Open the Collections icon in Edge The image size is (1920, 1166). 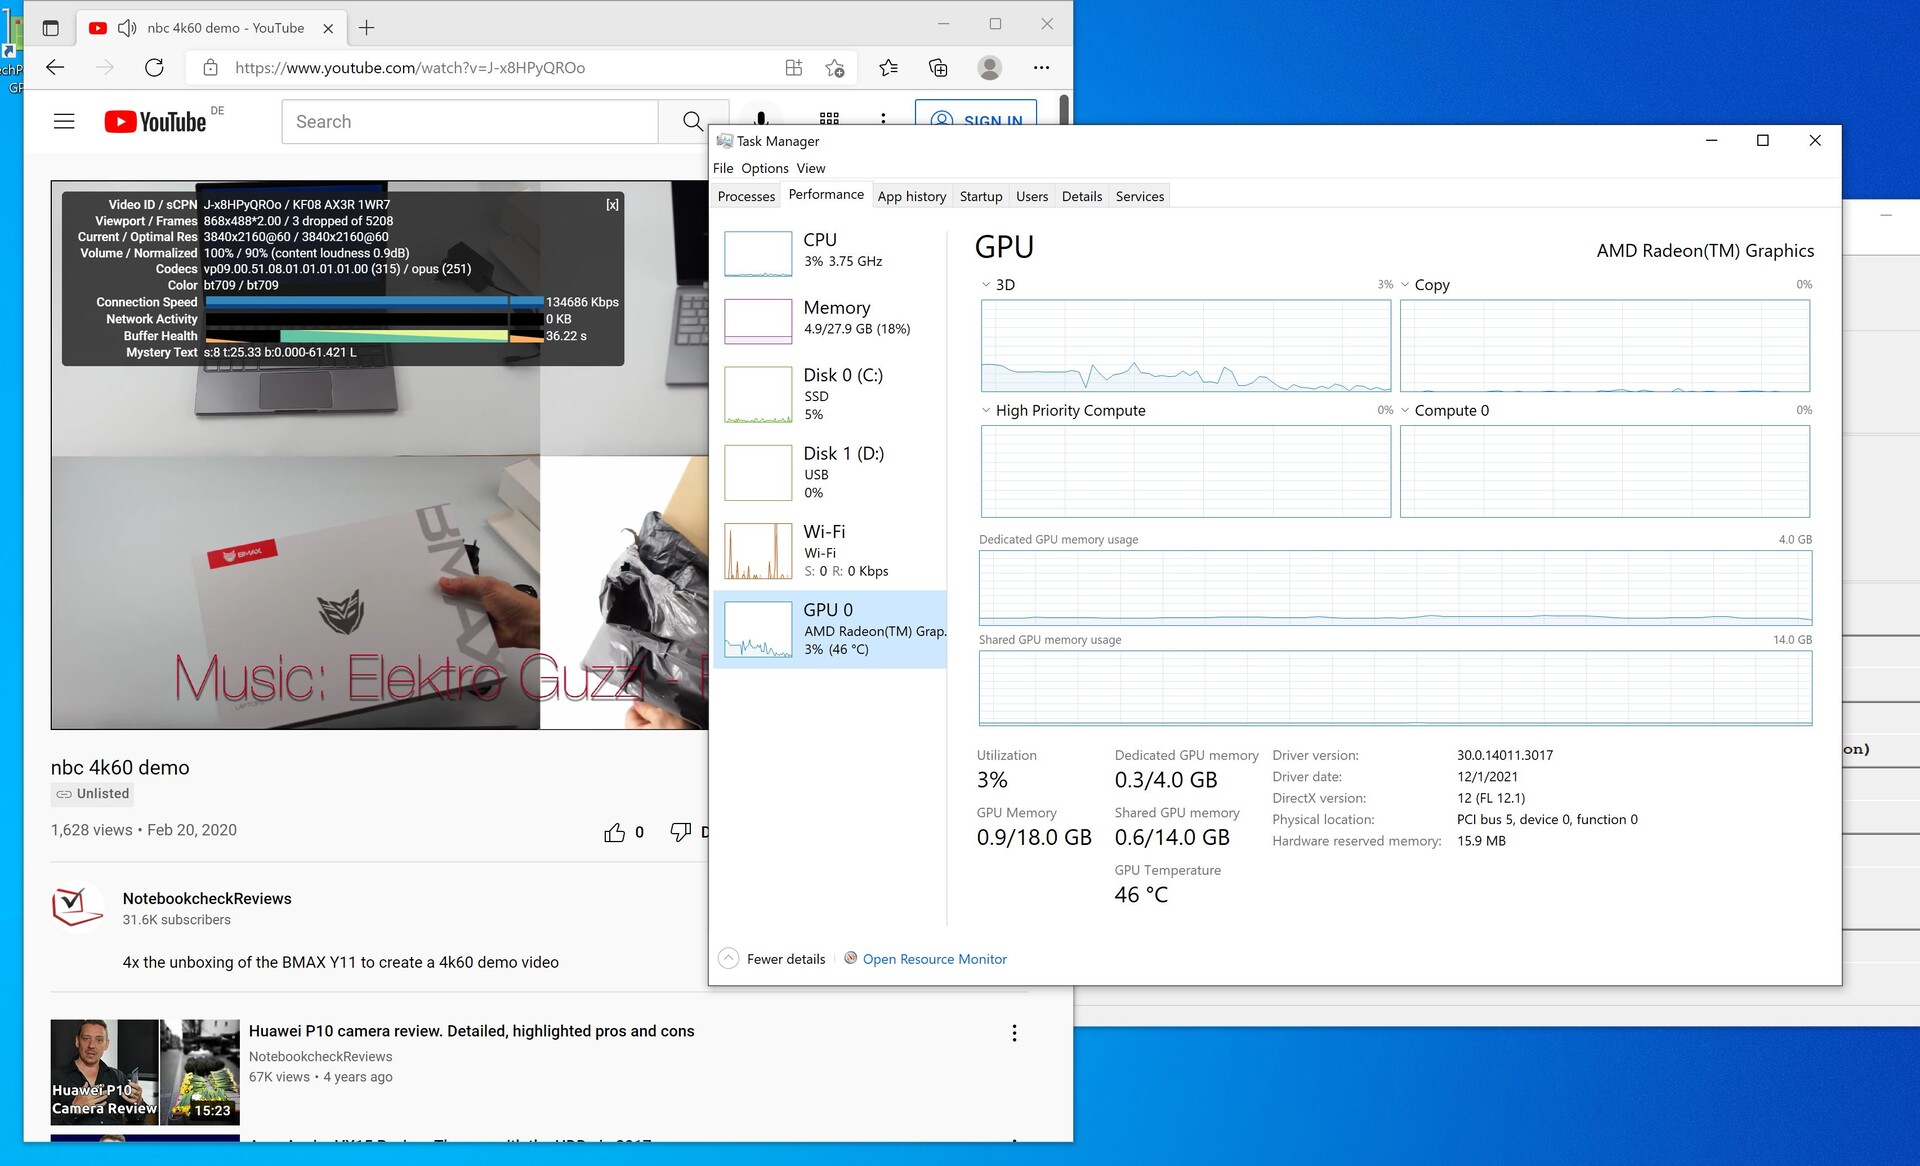(x=938, y=68)
